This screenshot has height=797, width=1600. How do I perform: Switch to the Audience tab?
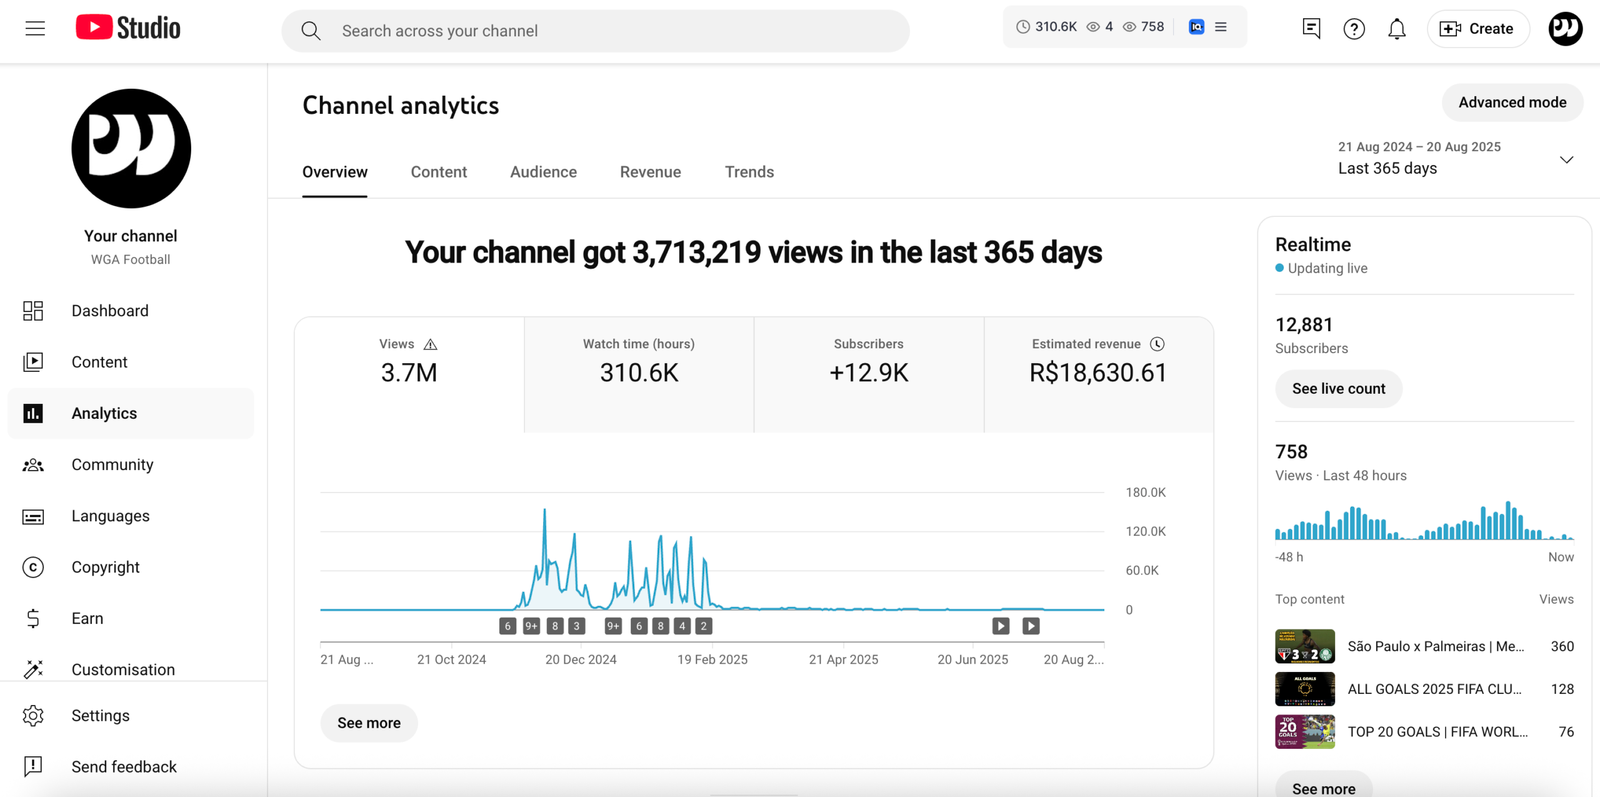point(543,172)
